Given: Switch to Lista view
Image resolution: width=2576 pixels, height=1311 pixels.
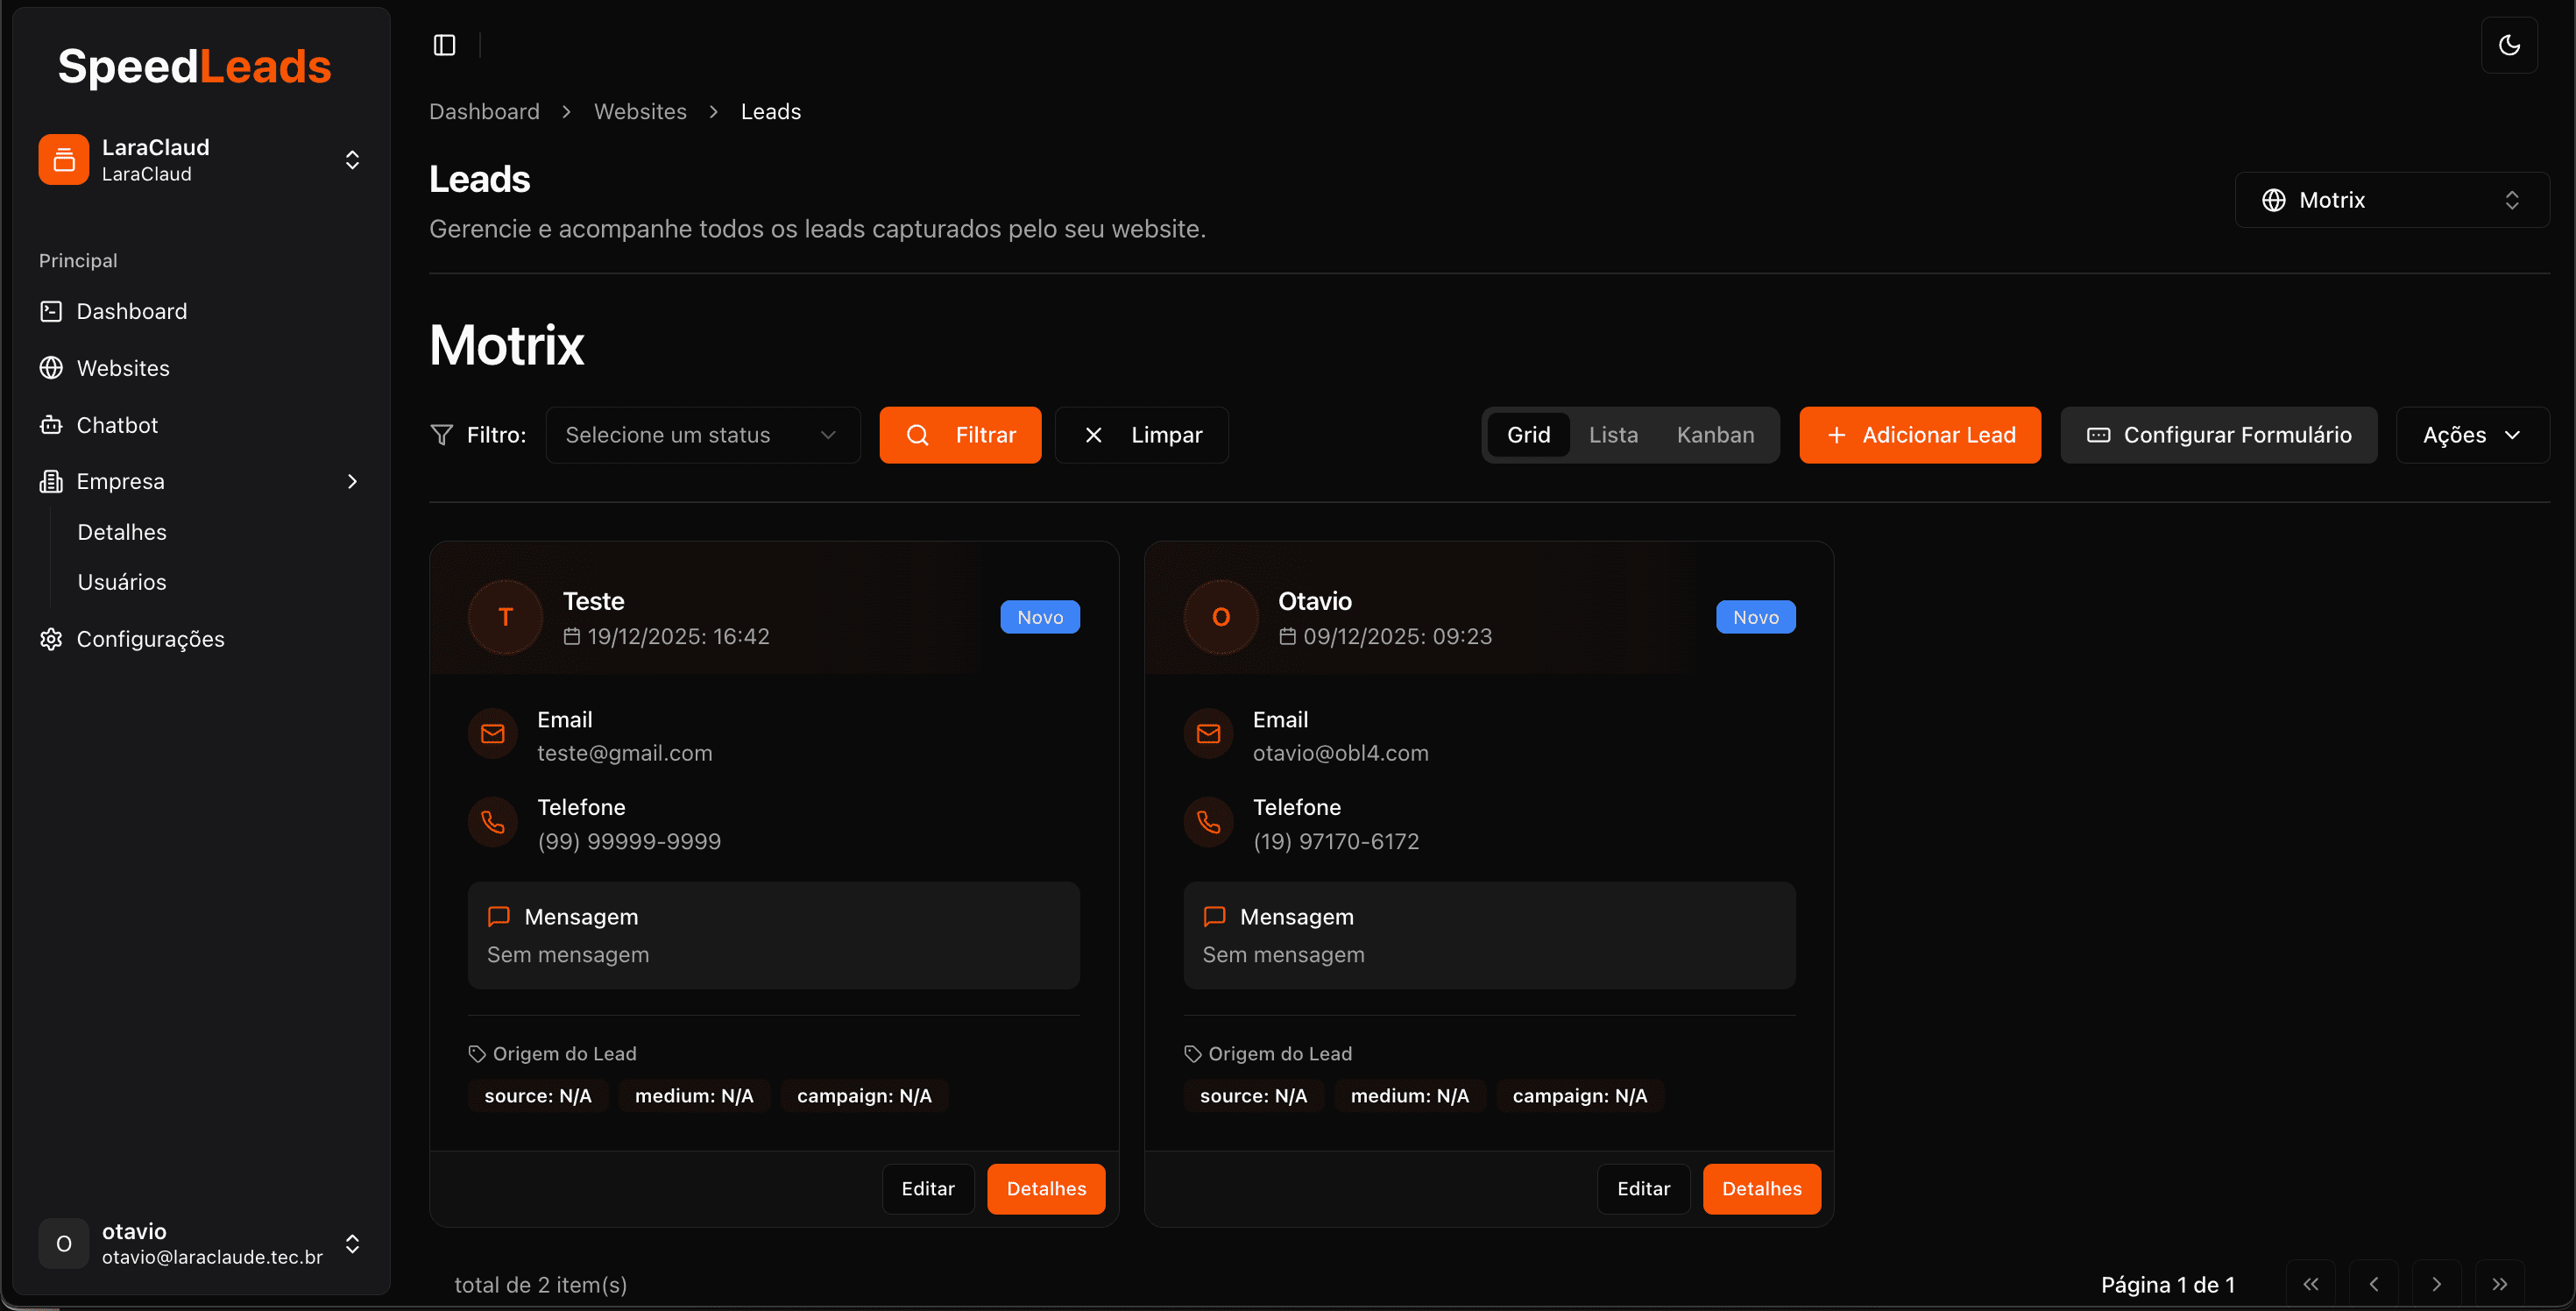Looking at the screenshot, I should 1613,435.
